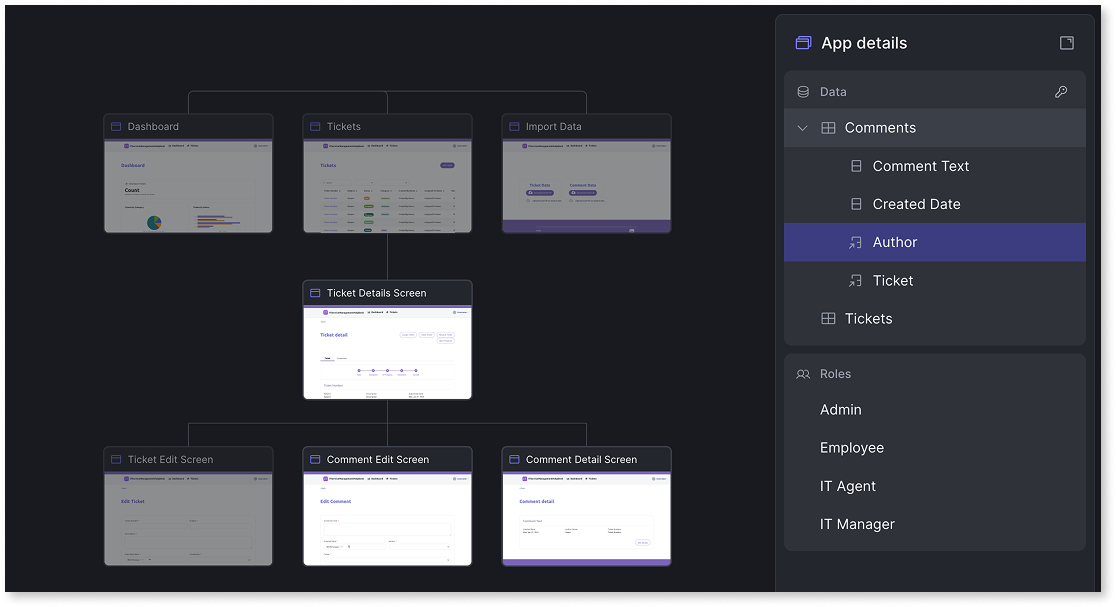This screenshot has height=607, width=1116.
Task: Open the Import Data screen thumbnail
Action: pos(586,186)
